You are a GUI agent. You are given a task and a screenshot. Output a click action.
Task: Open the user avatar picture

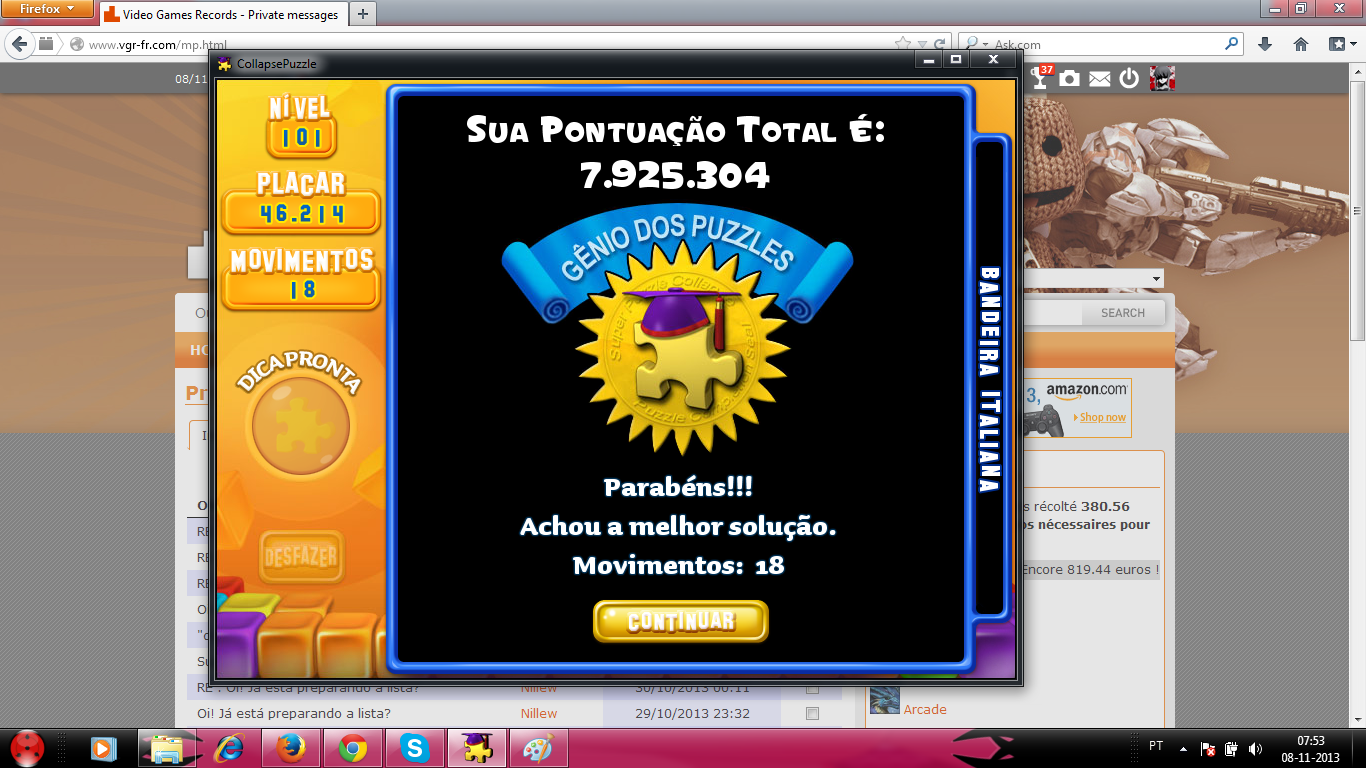tap(1162, 78)
